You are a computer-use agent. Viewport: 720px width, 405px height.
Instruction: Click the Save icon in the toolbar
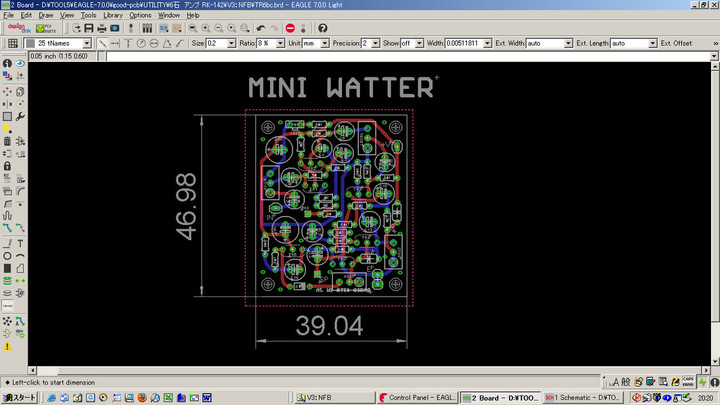tap(88, 28)
